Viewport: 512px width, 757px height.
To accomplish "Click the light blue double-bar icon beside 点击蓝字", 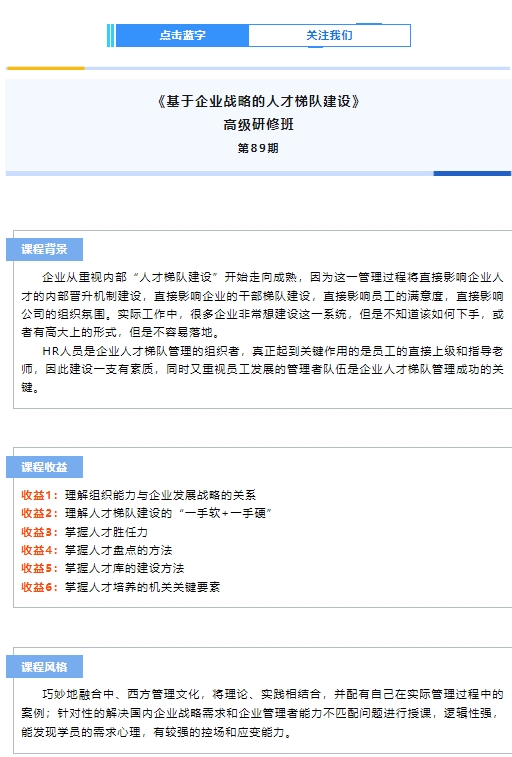I will [111, 35].
